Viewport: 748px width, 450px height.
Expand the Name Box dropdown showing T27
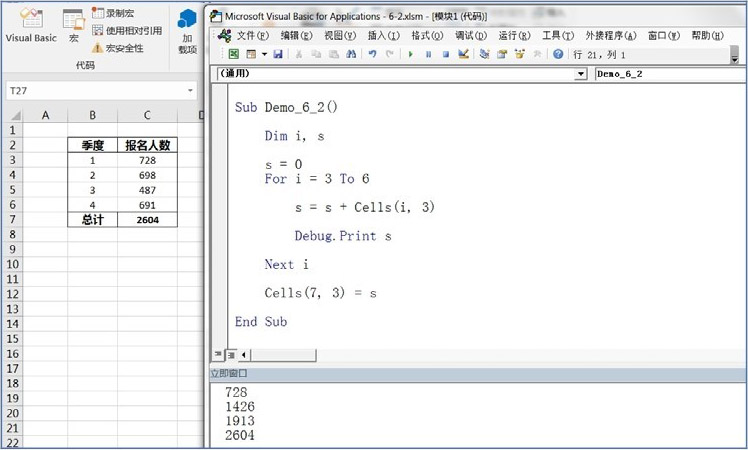point(190,91)
